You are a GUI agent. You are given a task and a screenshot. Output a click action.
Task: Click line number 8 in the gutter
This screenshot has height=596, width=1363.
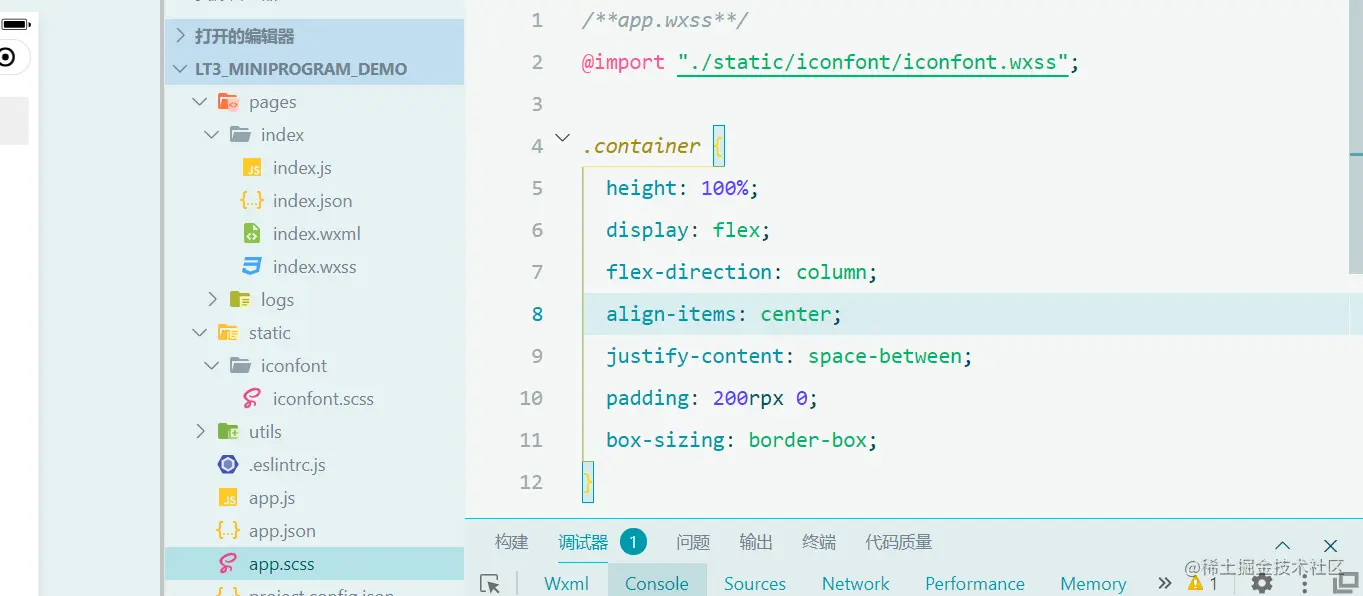click(537, 314)
